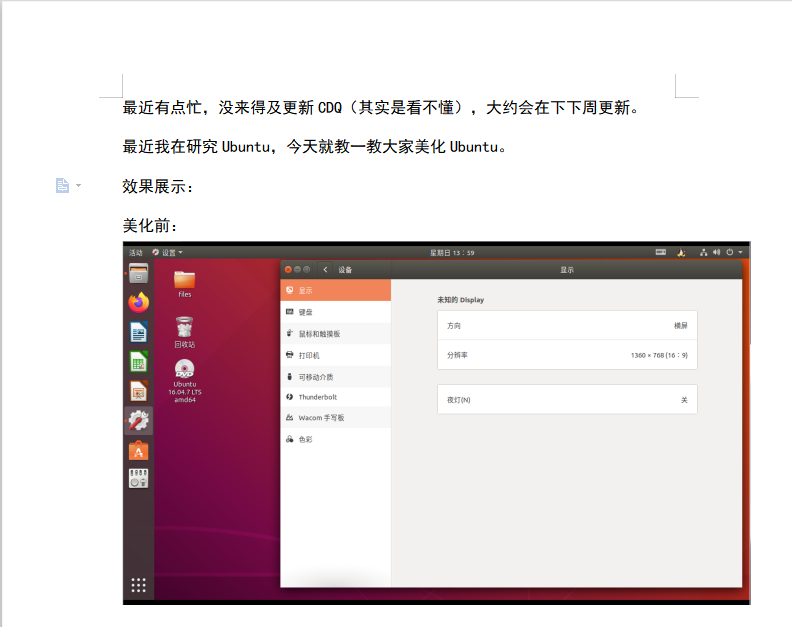Open the system menu arrow beside the power icon

tap(740, 252)
